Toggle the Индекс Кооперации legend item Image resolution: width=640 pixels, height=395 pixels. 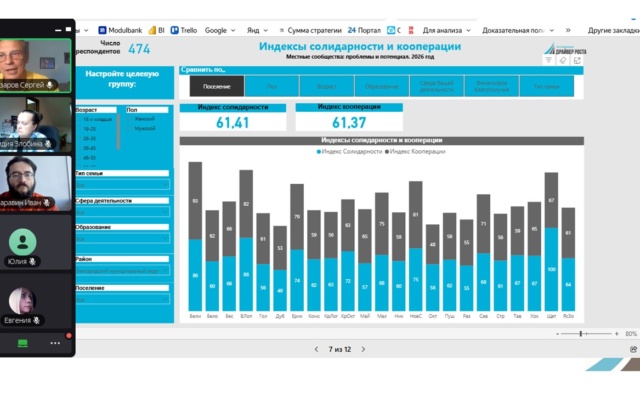pos(415,151)
